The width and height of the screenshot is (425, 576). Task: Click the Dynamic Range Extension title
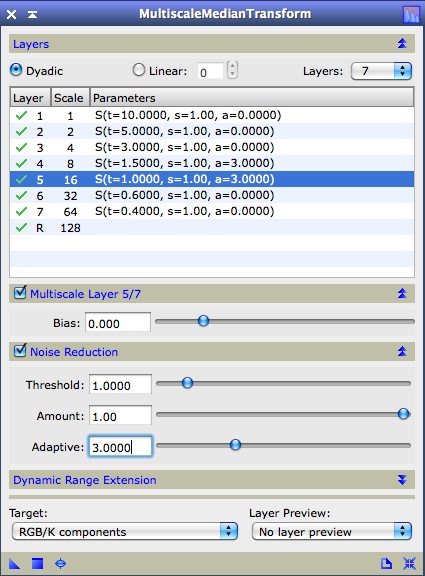tap(85, 480)
